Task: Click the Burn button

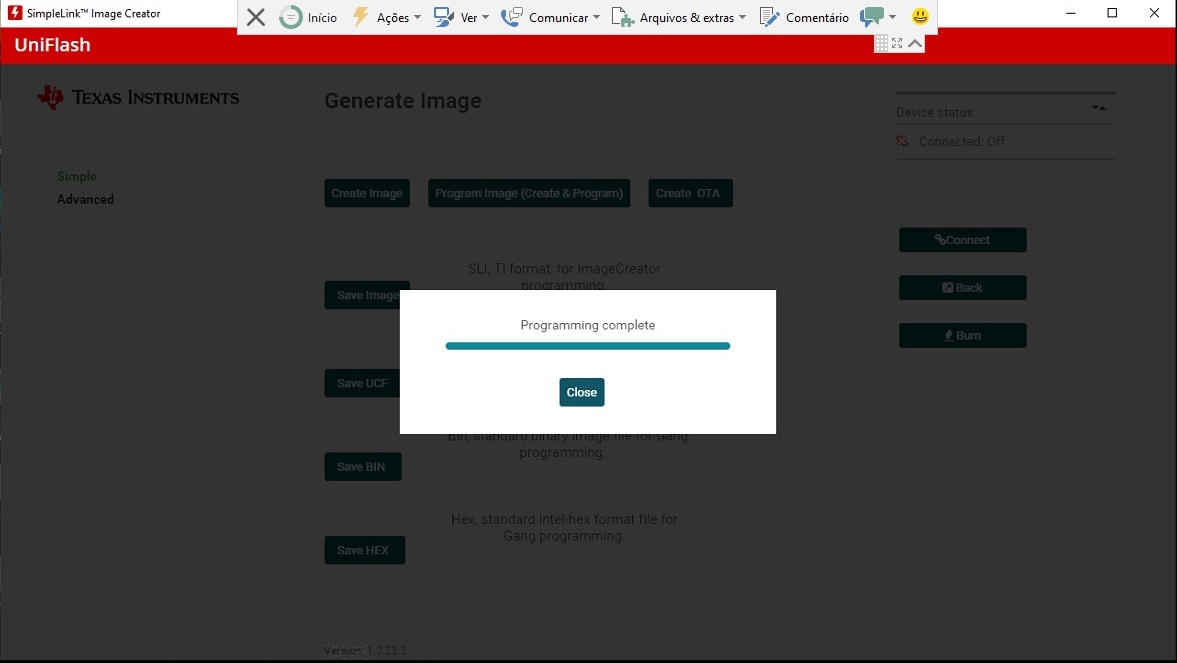Action: pos(962,335)
